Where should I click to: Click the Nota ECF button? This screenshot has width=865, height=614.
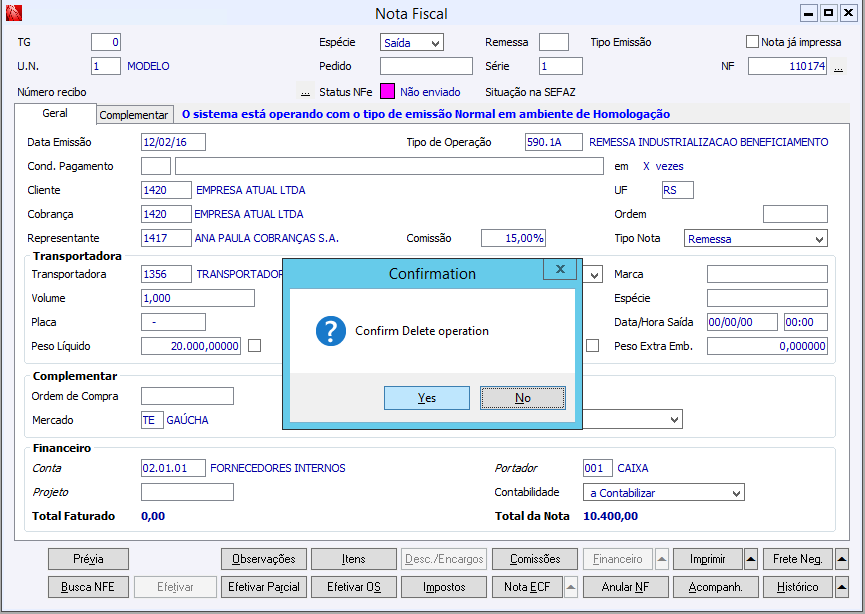coord(527,587)
